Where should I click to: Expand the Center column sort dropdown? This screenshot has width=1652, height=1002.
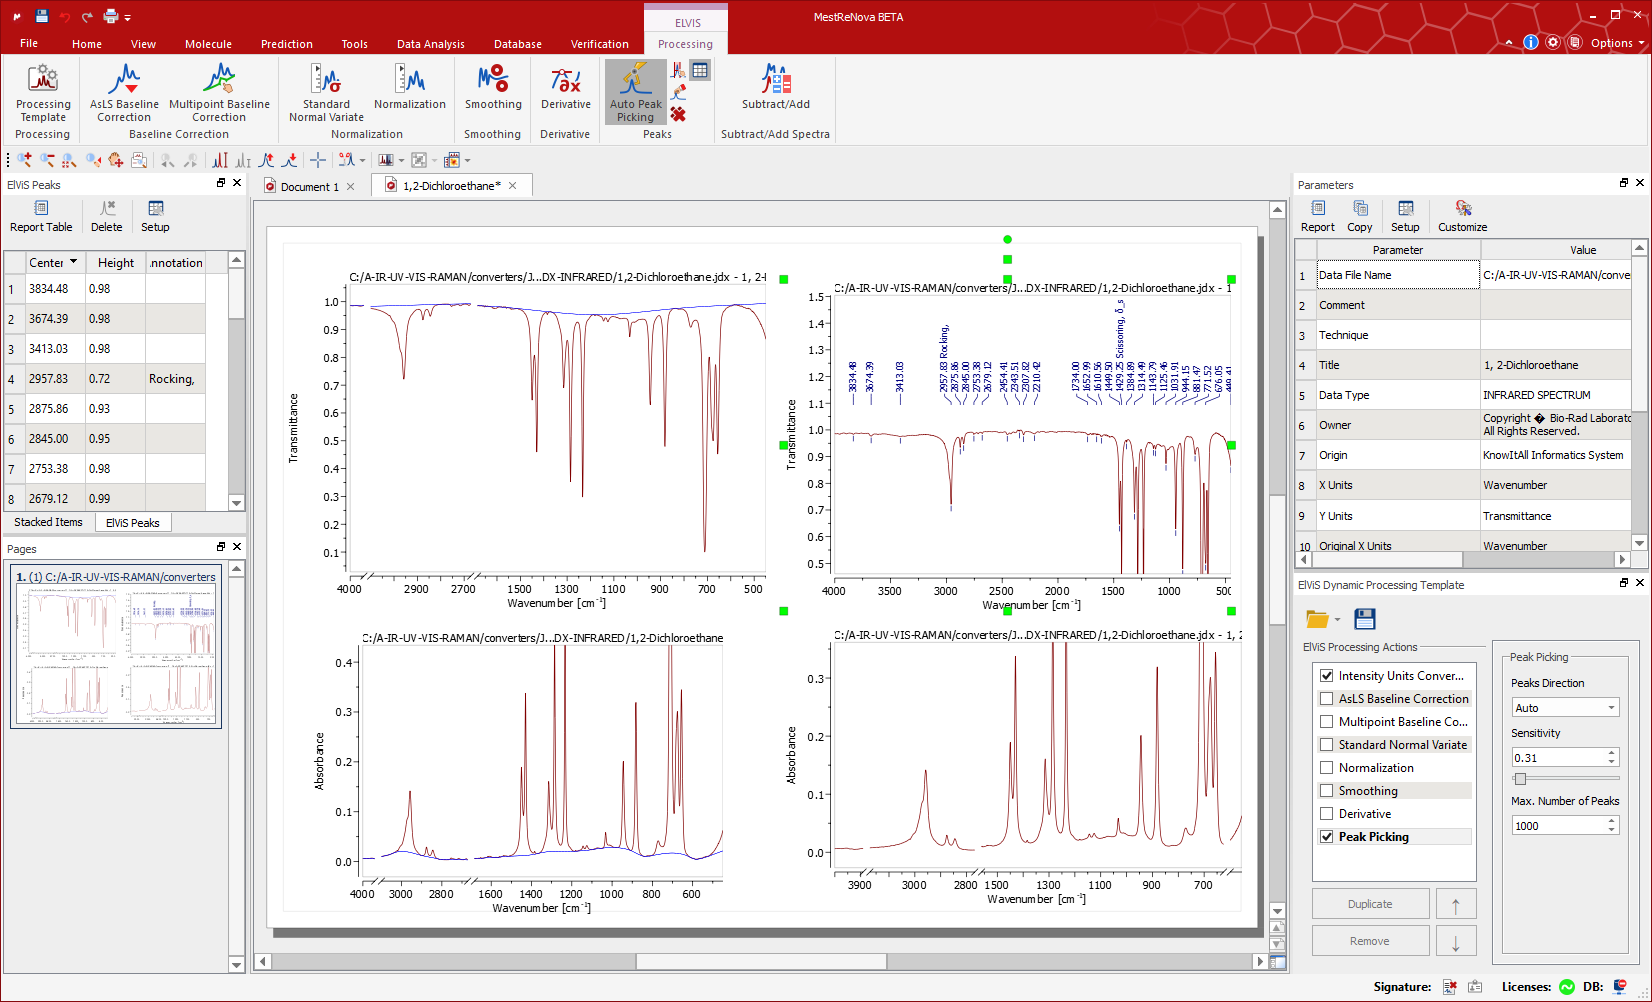73,262
